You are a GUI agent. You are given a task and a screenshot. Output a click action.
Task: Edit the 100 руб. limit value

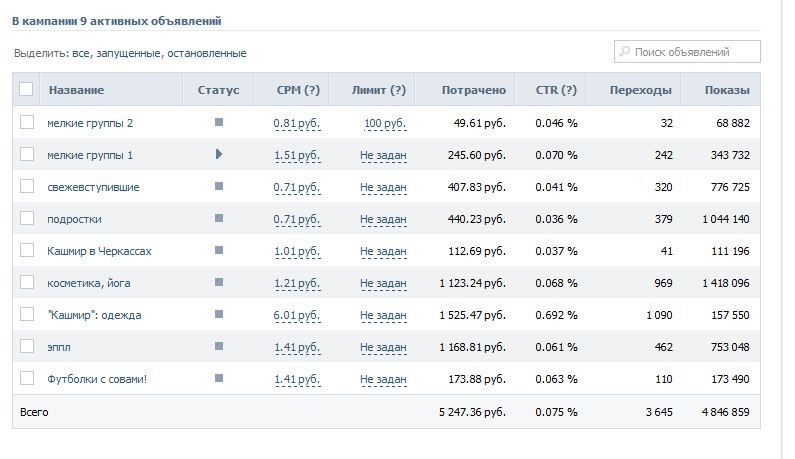385,123
